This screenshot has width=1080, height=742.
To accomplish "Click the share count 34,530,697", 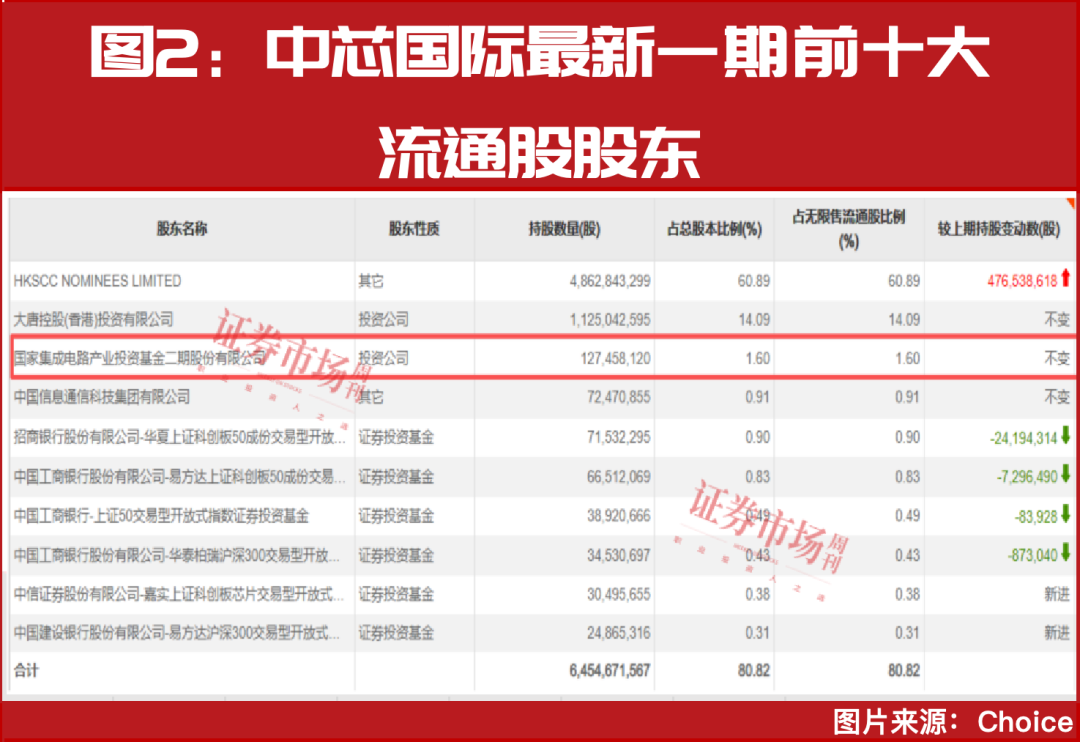I will click(619, 555).
